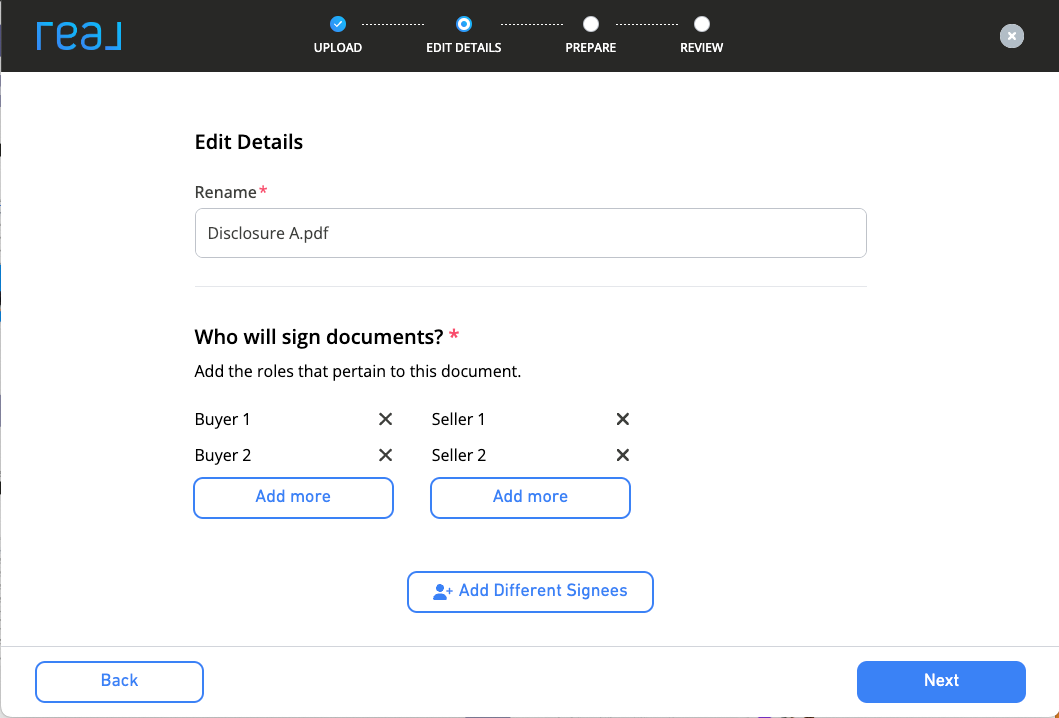Add more sellers

tap(531, 498)
